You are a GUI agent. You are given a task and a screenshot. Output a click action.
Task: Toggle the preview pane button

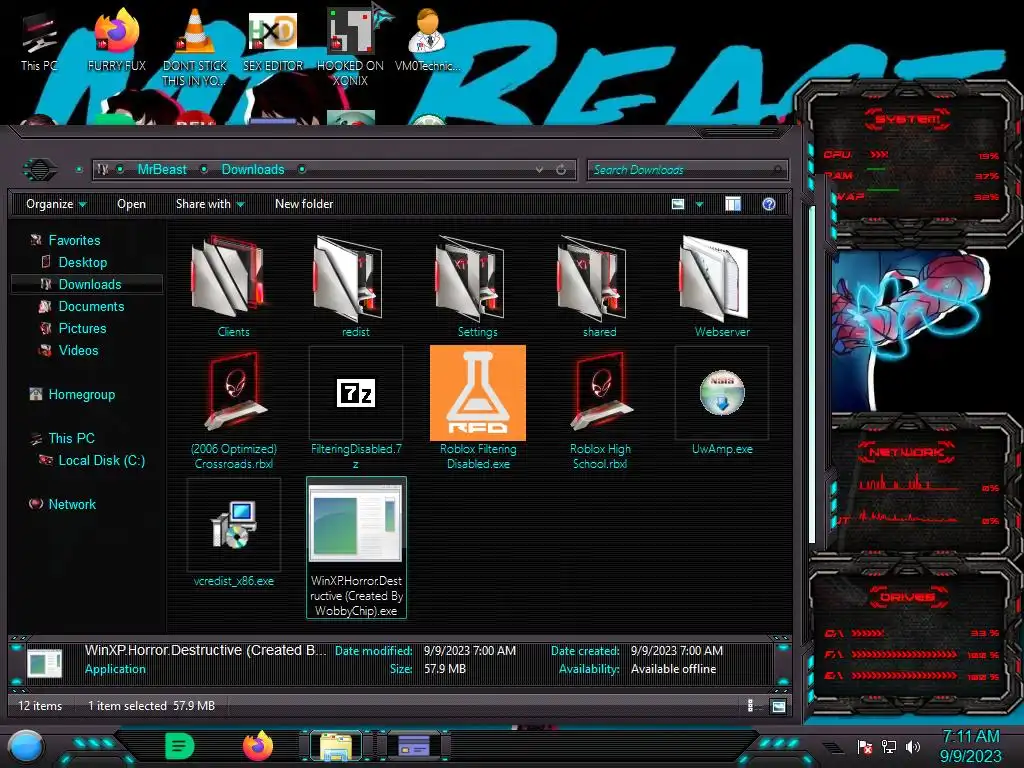coord(733,204)
